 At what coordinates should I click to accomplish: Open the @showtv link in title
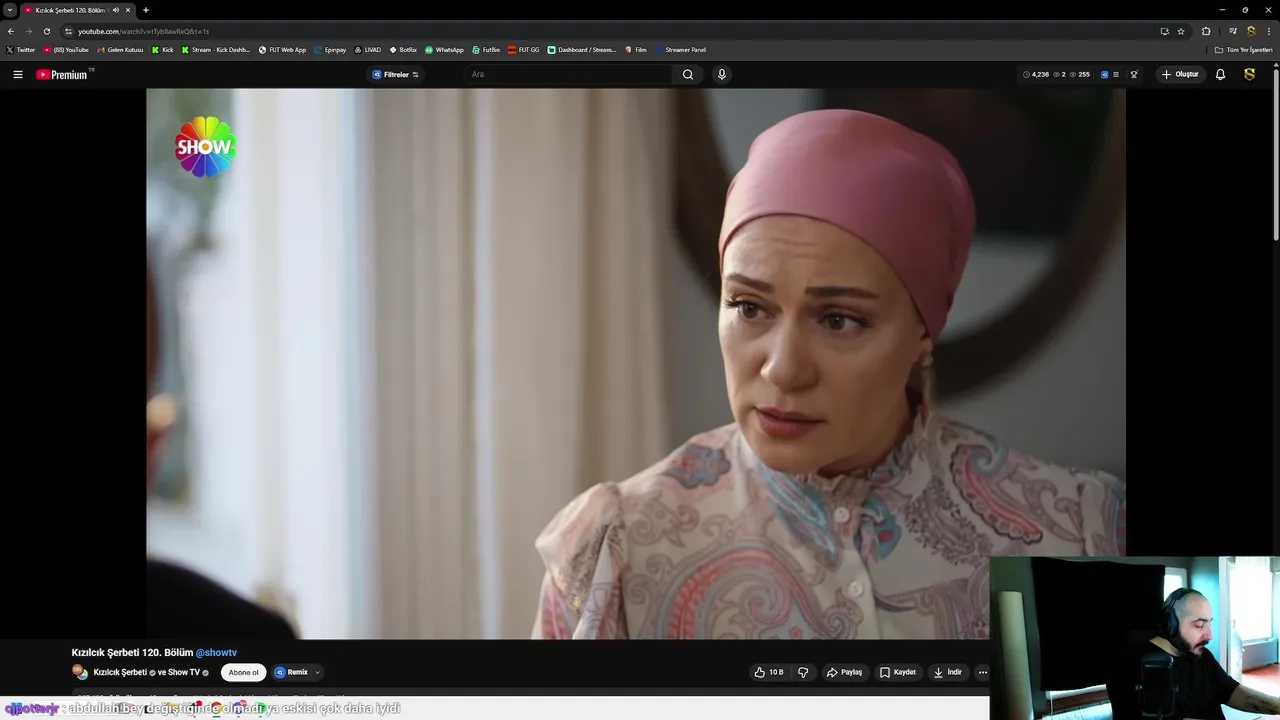coord(216,652)
